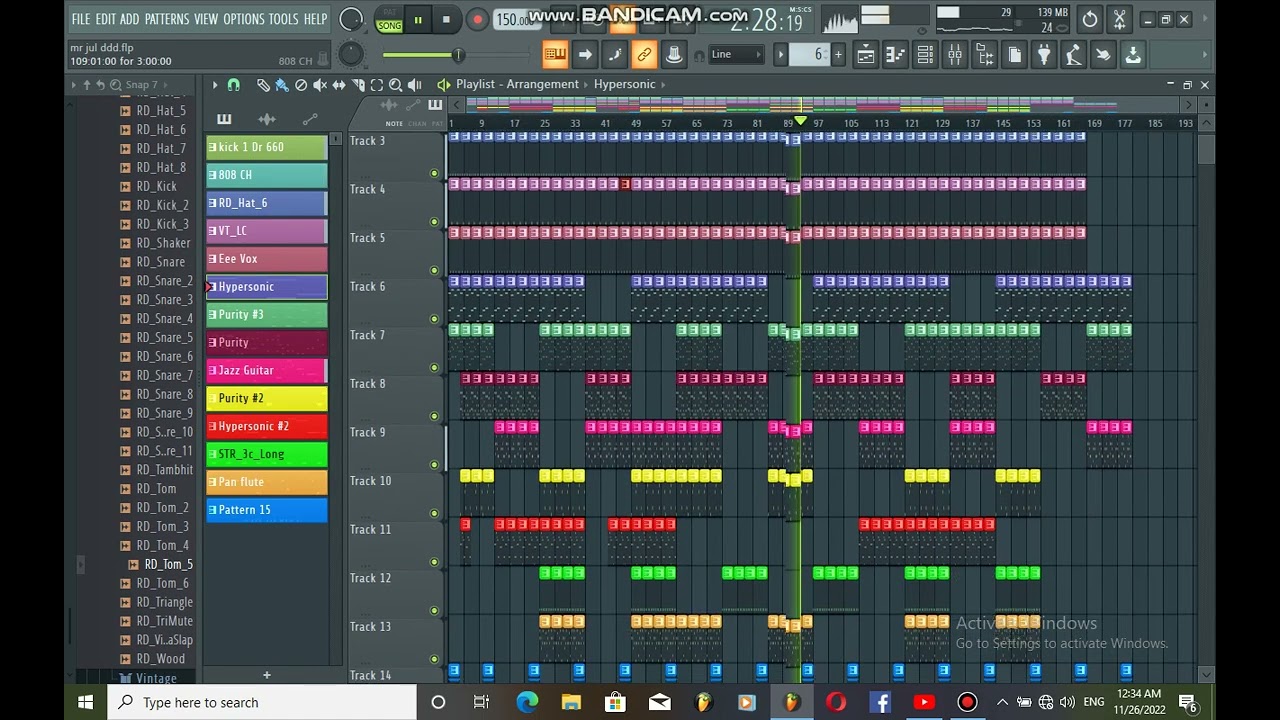Add a new pattern with plus button
Screen dimensions: 1280x720
(x=838, y=55)
